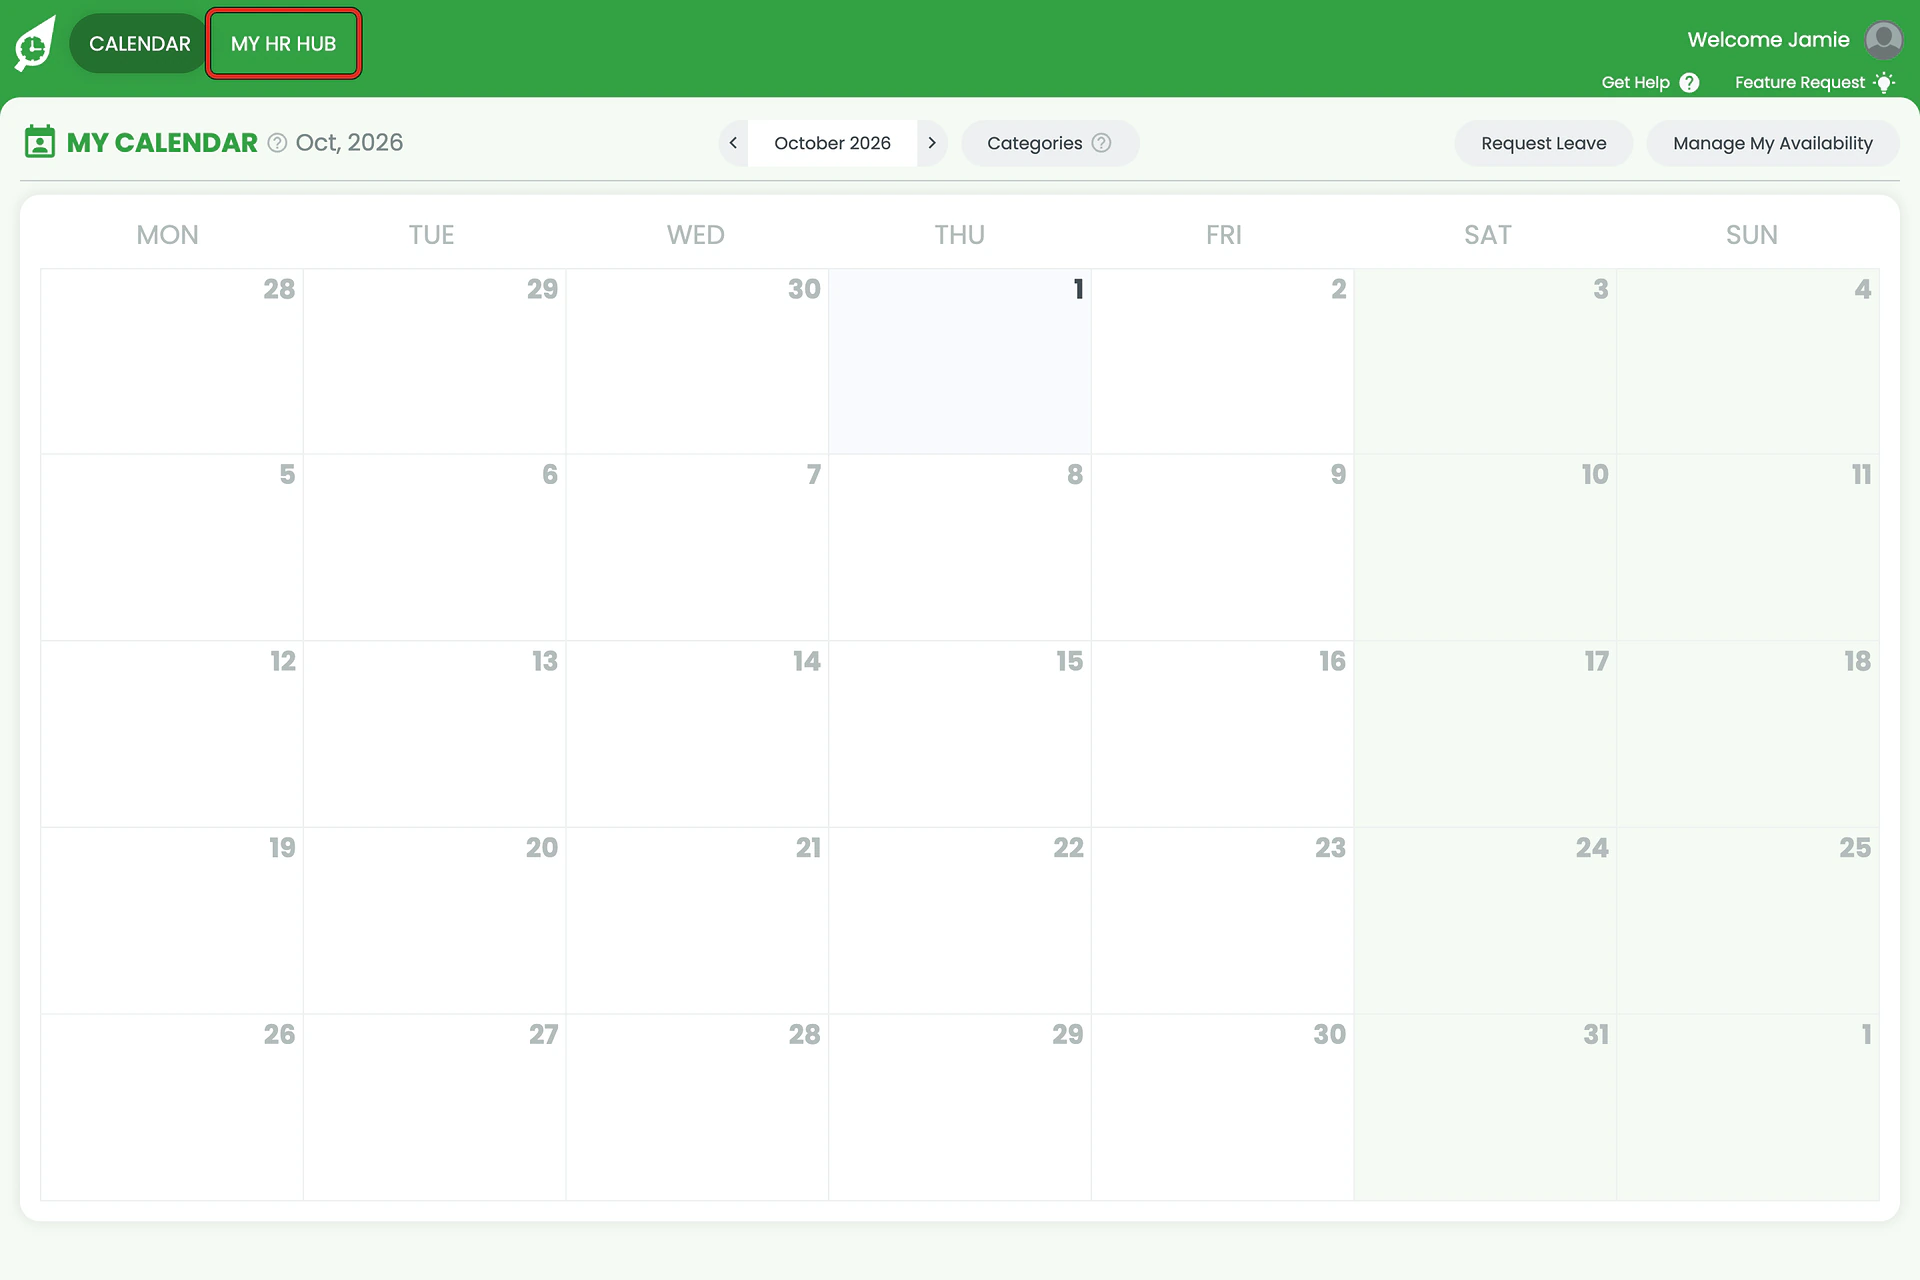
Task: Click Manage My Availability button
Action: 1772,143
